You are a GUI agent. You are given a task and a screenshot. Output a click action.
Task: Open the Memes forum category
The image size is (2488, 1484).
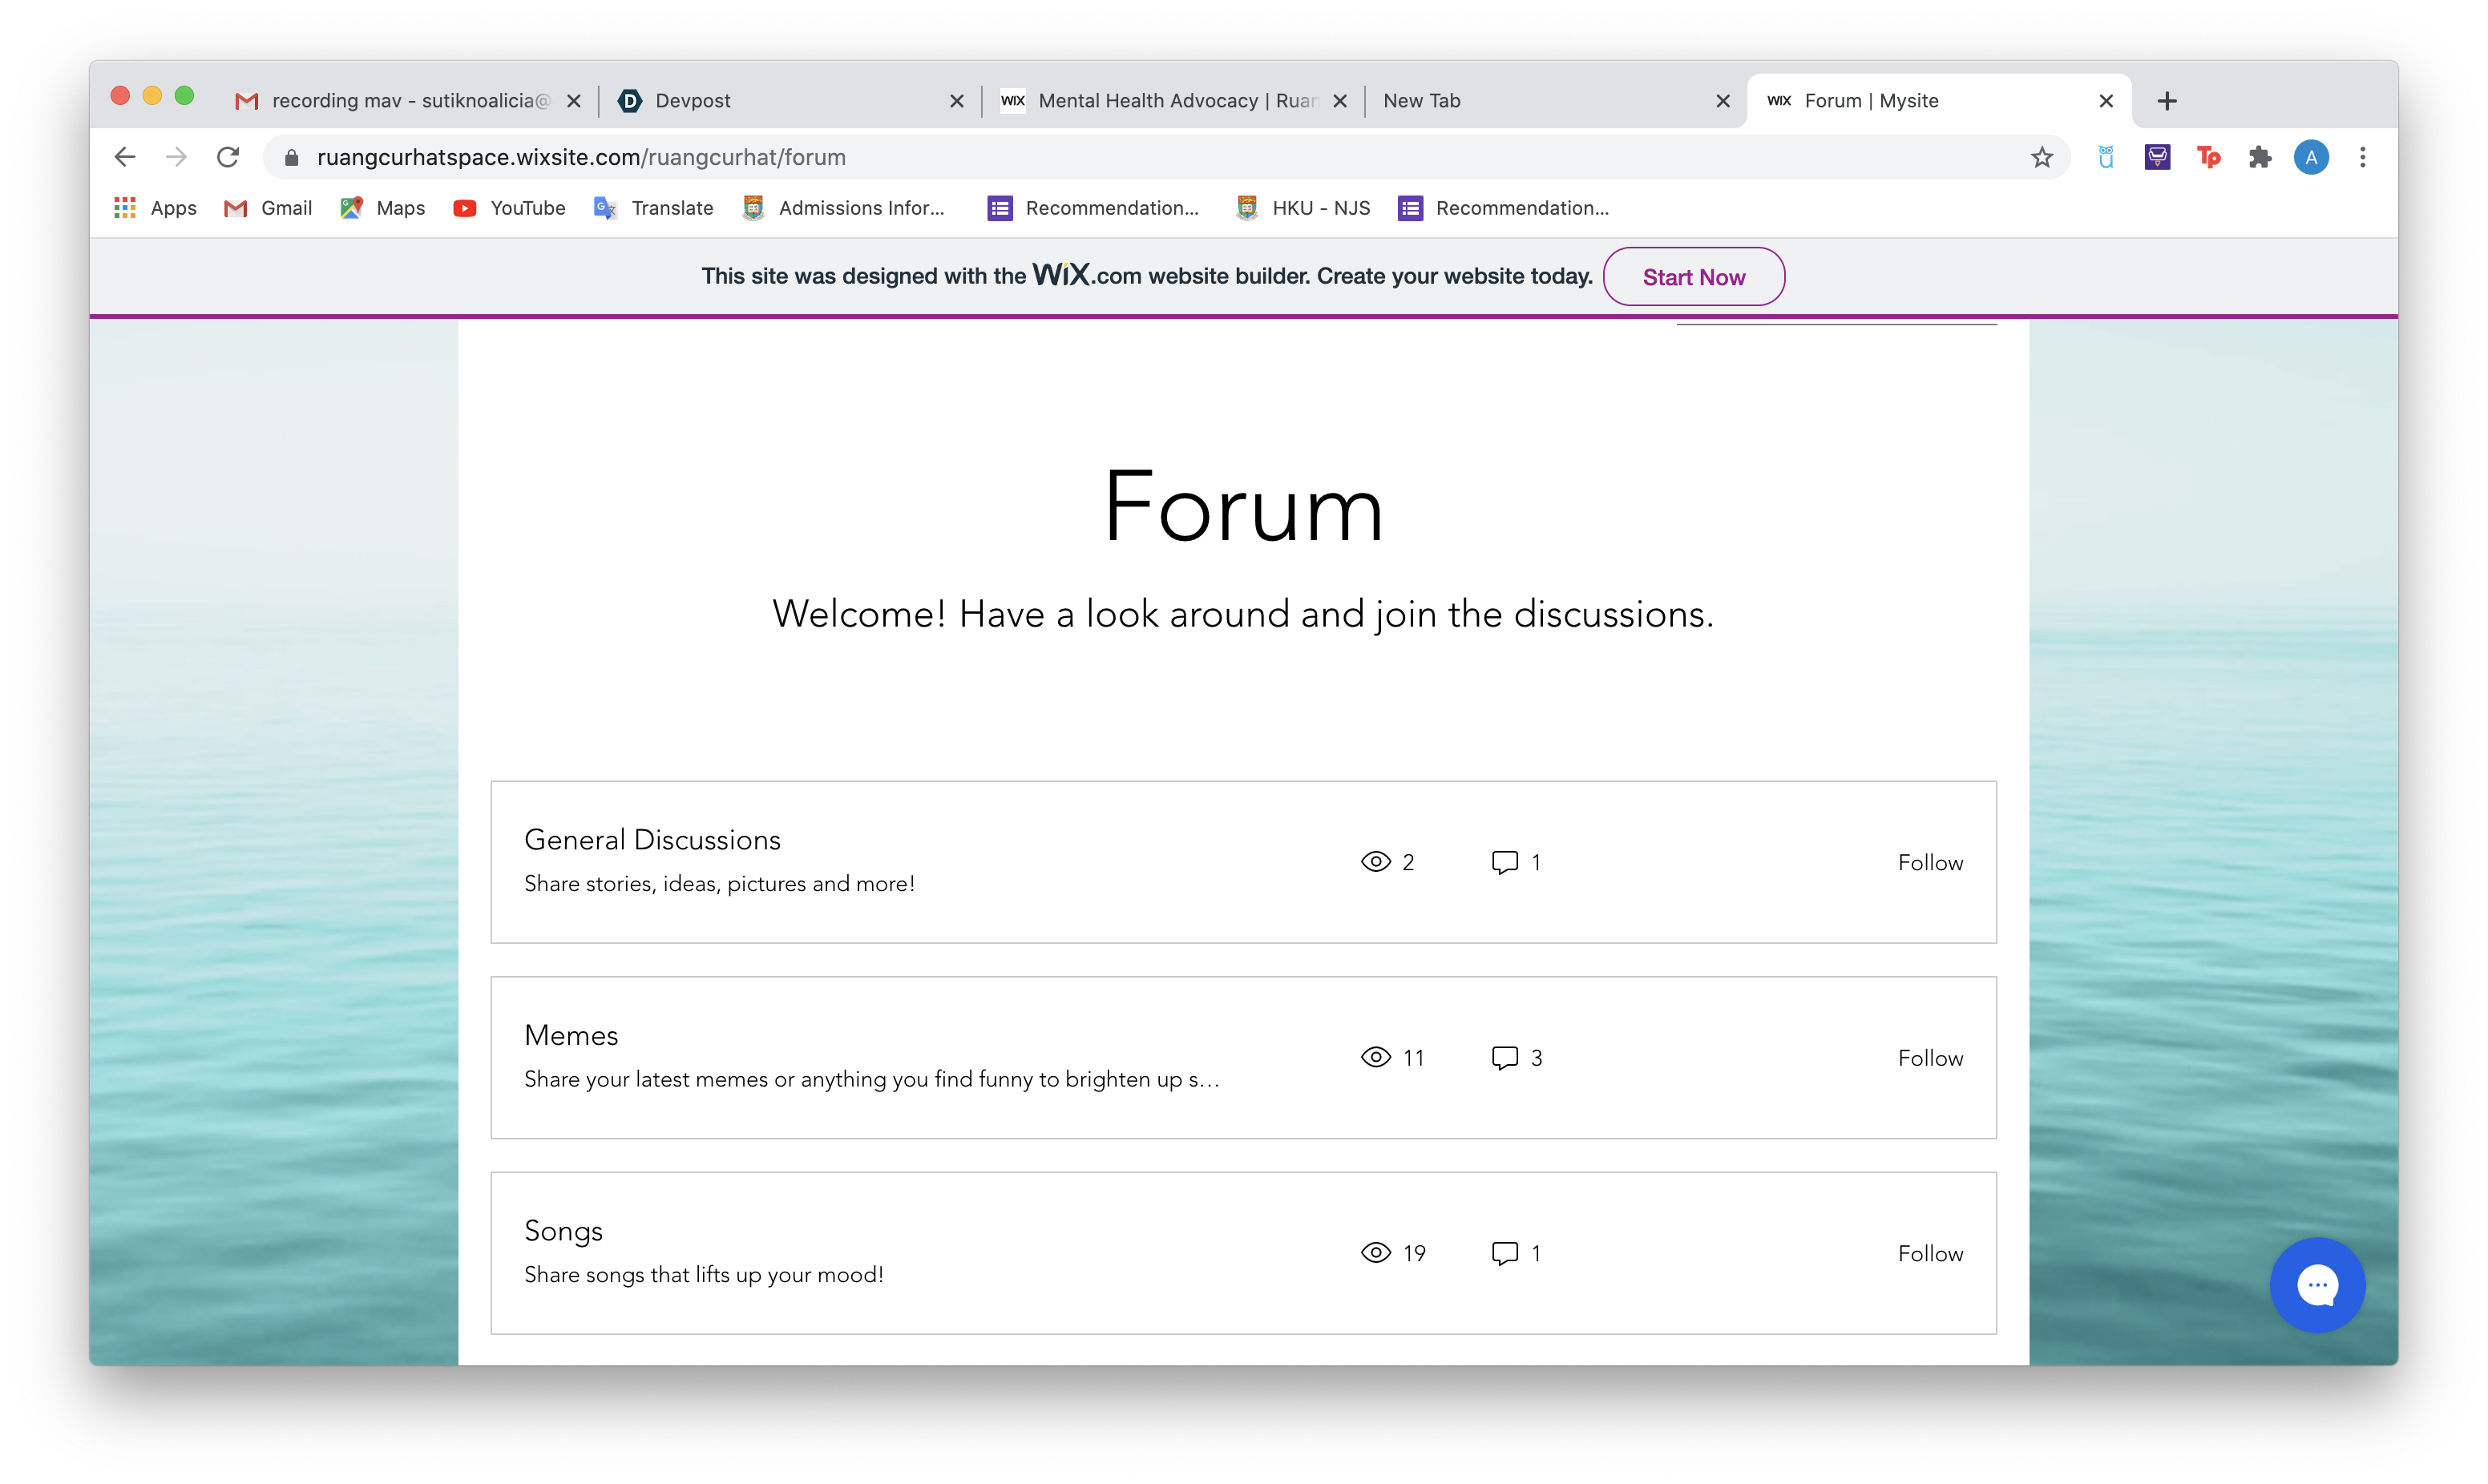[571, 1035]
